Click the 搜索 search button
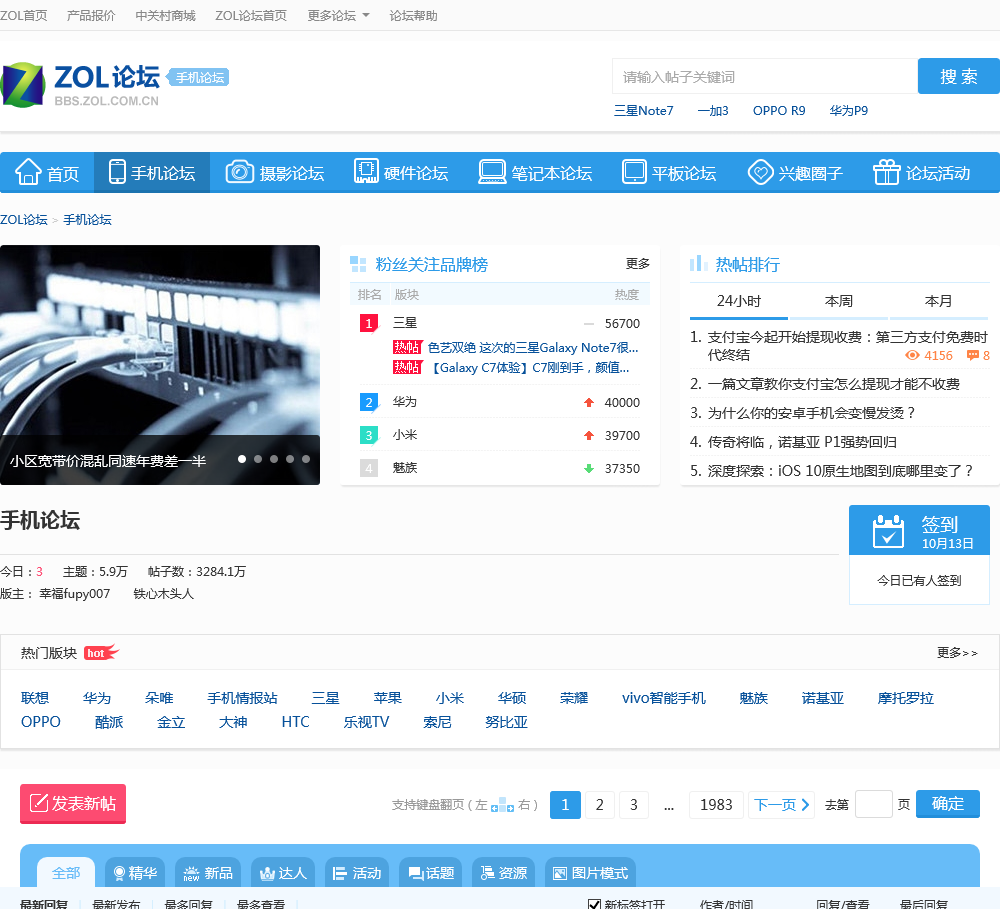This screenshot has height=909, width=1000. 959,77
